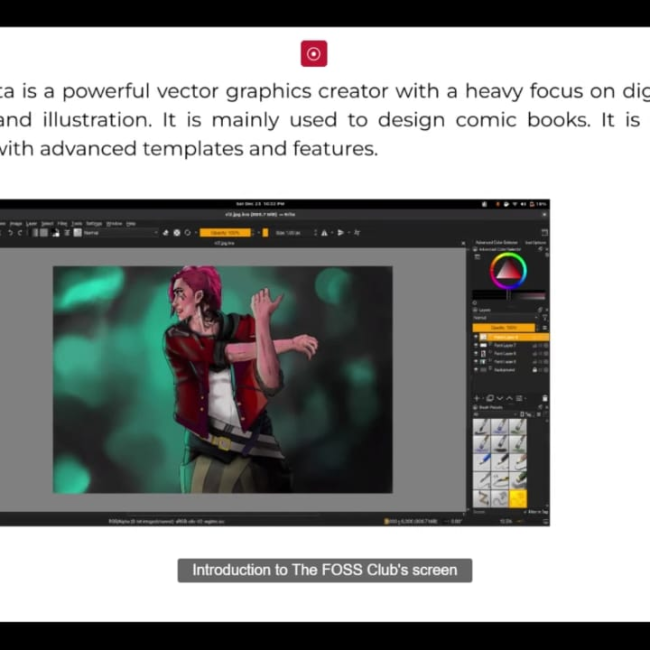
Task: Open the Brush Presets tag dropdown
Action: coord(495,414)
